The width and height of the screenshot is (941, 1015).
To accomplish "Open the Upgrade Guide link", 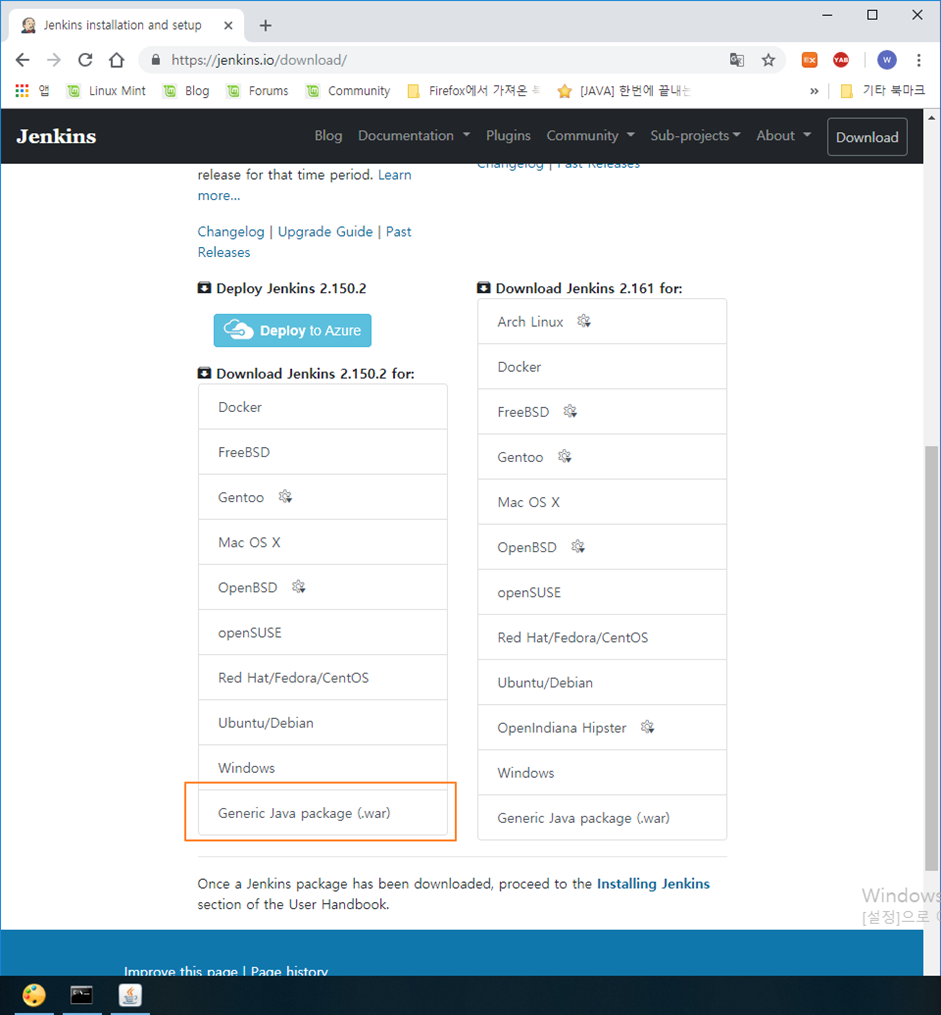I will tap(325, 232).
